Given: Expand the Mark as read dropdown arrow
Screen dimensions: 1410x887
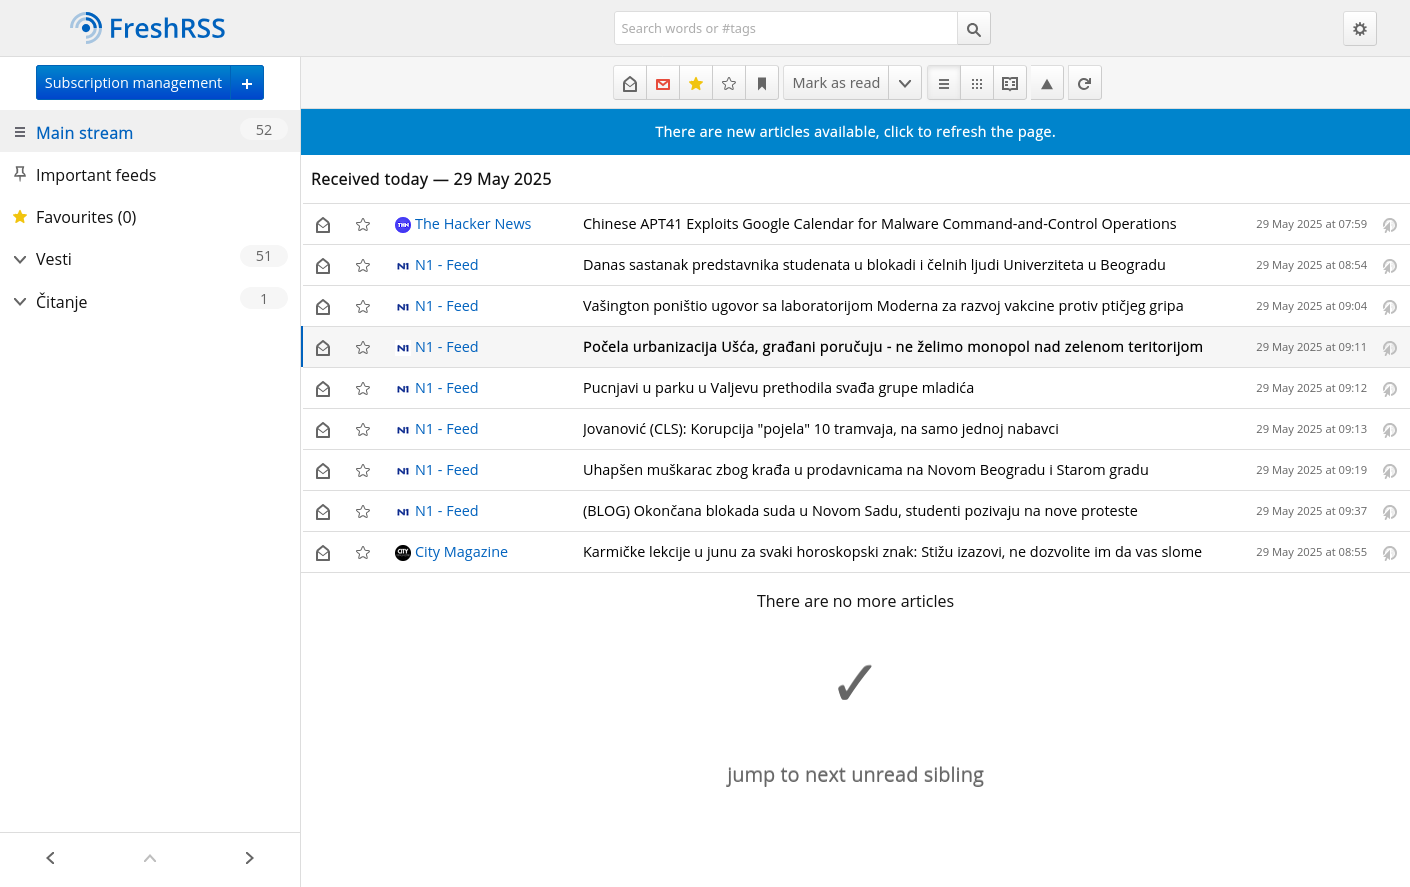Looking at the screenshot, I should tap(905, 83).
